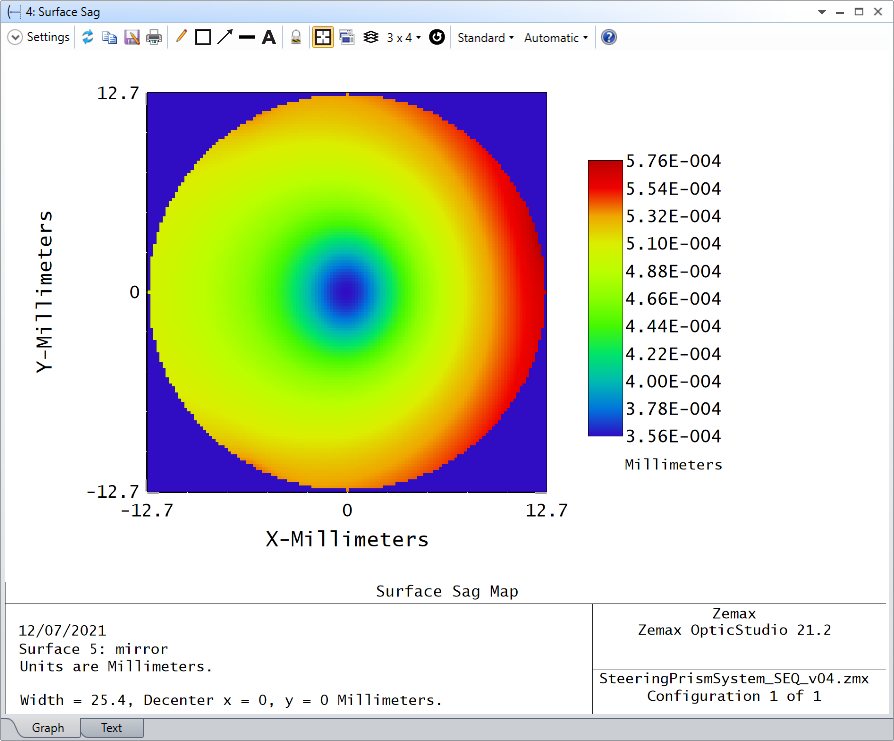Open the Standard dropdown menu
This screenshot has width=894, height=741.
[x=486, y=38]
